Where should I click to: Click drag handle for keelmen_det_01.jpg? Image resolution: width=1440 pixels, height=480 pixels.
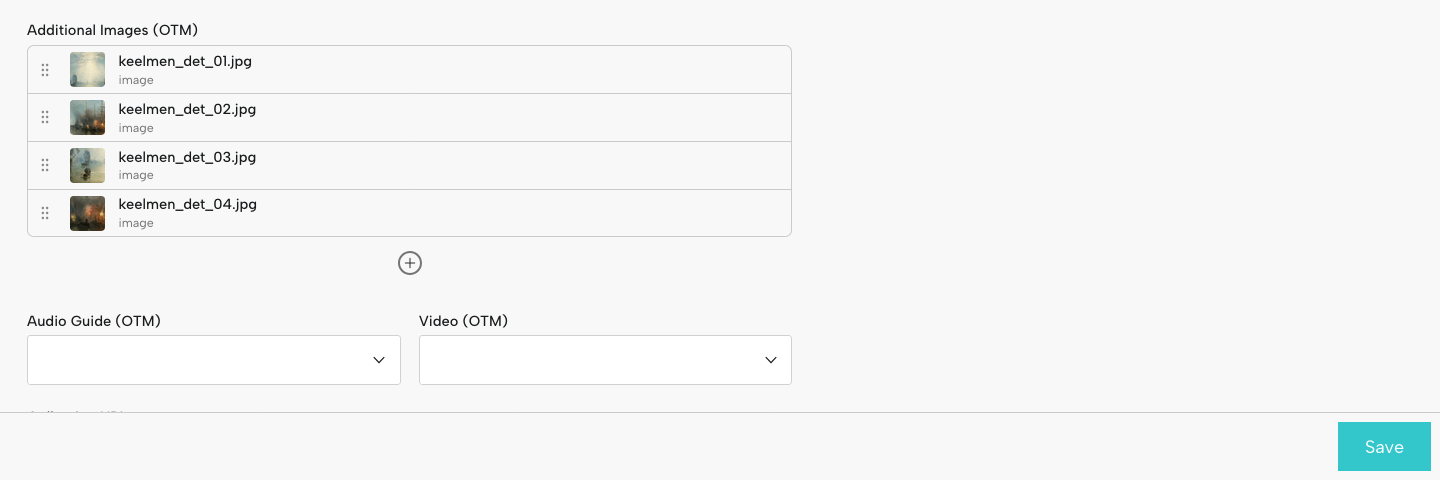[x=45, y=70]
